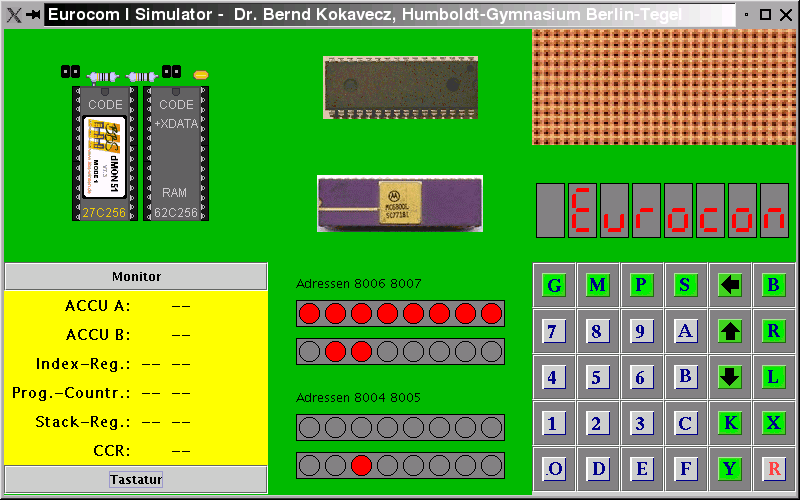Click the purple Motorola CPU chip image
The image size is (800, 500).
[400, 204]
